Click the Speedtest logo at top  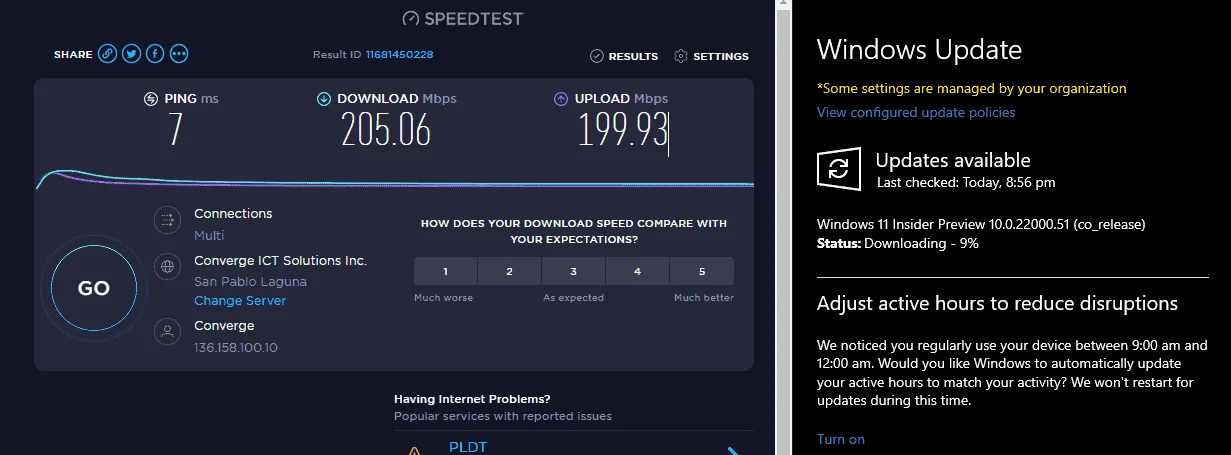[x=462, y=18]
